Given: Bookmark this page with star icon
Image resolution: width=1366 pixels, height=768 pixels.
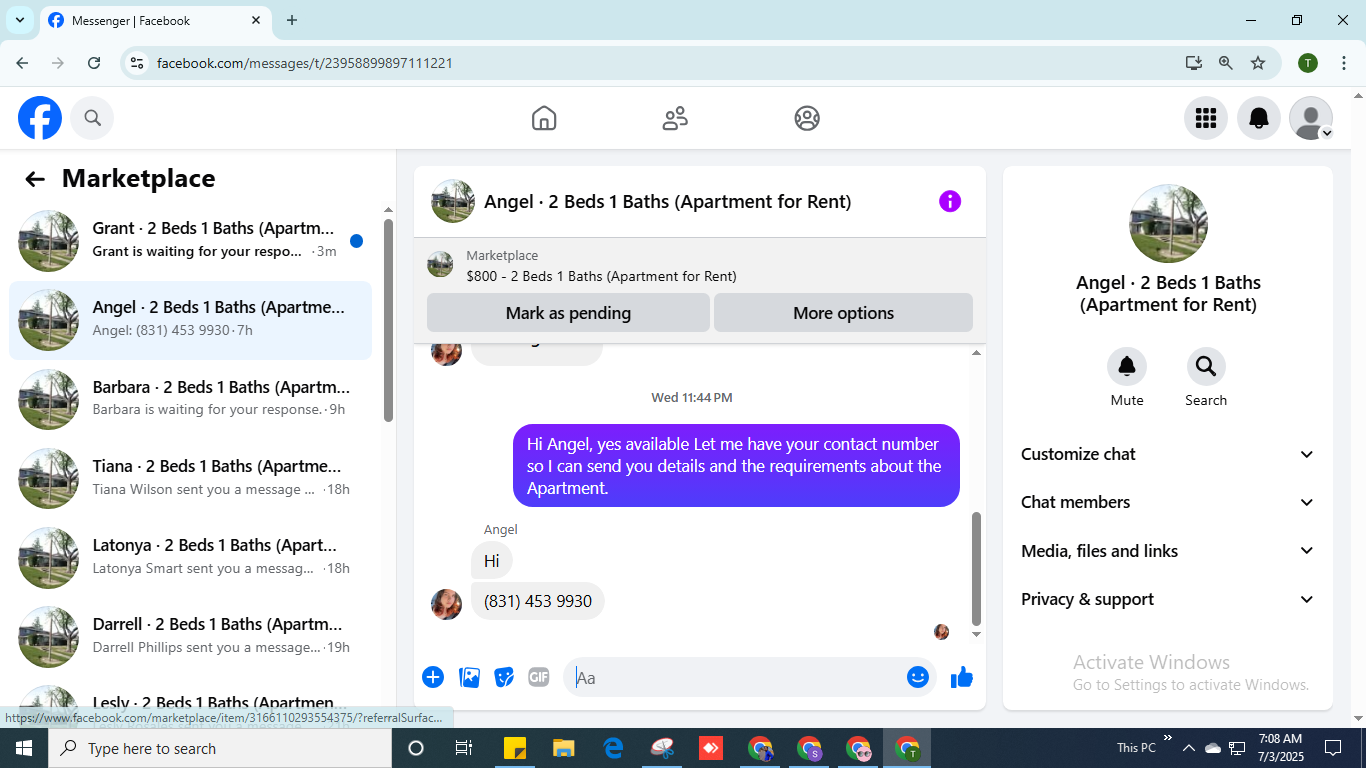Looking at the screenshot, I should tap(1258, 63).
